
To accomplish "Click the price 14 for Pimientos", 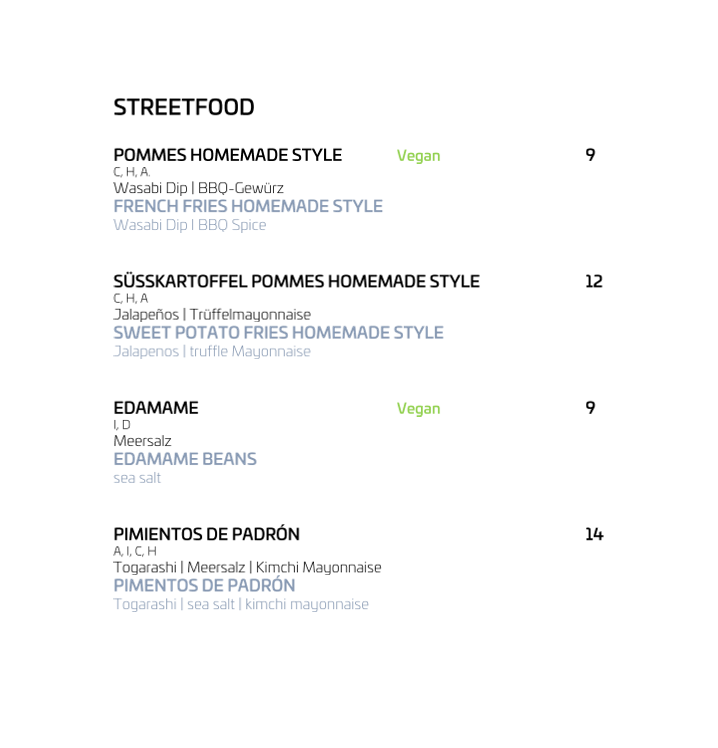I will (x=594, y=534).
